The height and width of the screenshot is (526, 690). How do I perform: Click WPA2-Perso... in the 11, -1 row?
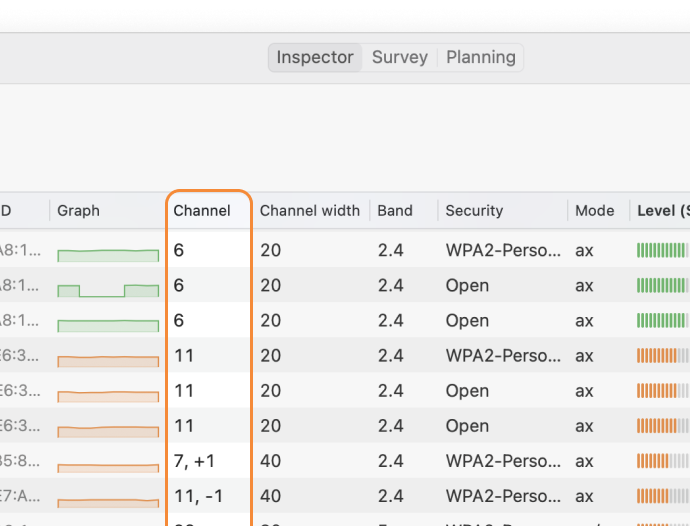503,496
